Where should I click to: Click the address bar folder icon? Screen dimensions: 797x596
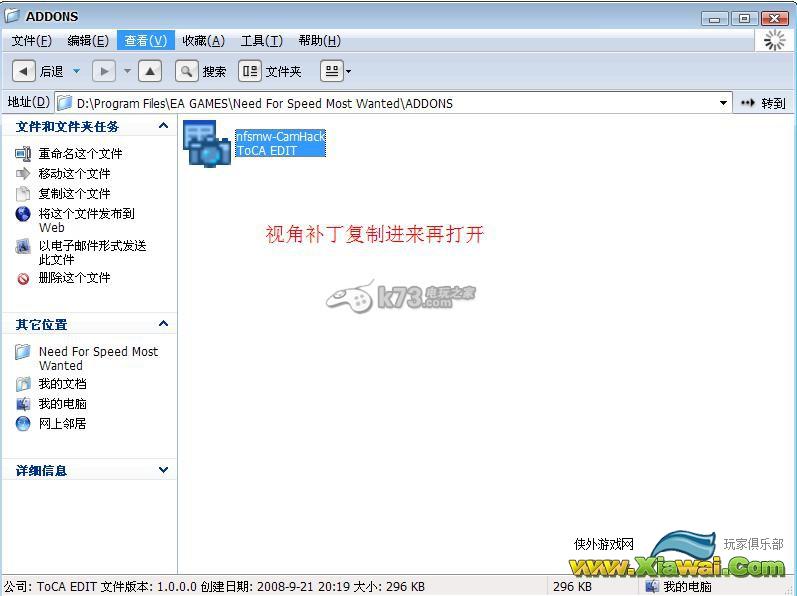[65, 103]
